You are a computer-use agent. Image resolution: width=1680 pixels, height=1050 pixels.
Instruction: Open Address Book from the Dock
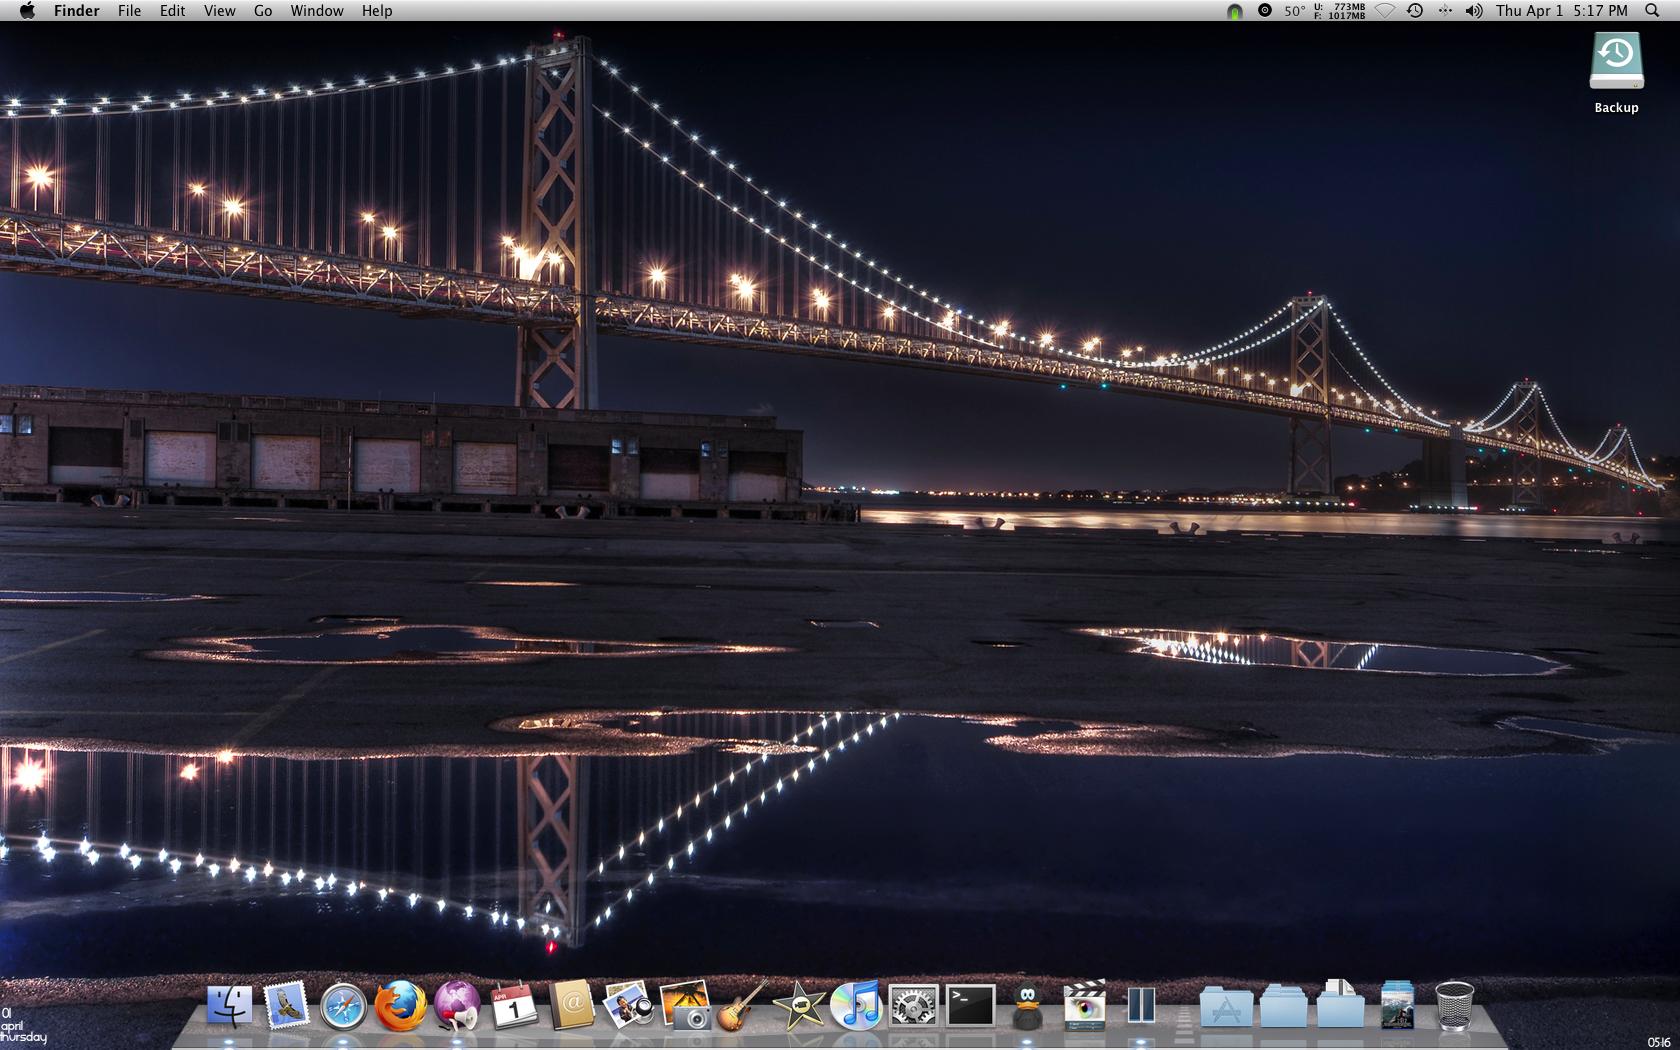pyautogui.click(x=571, y=1005)
